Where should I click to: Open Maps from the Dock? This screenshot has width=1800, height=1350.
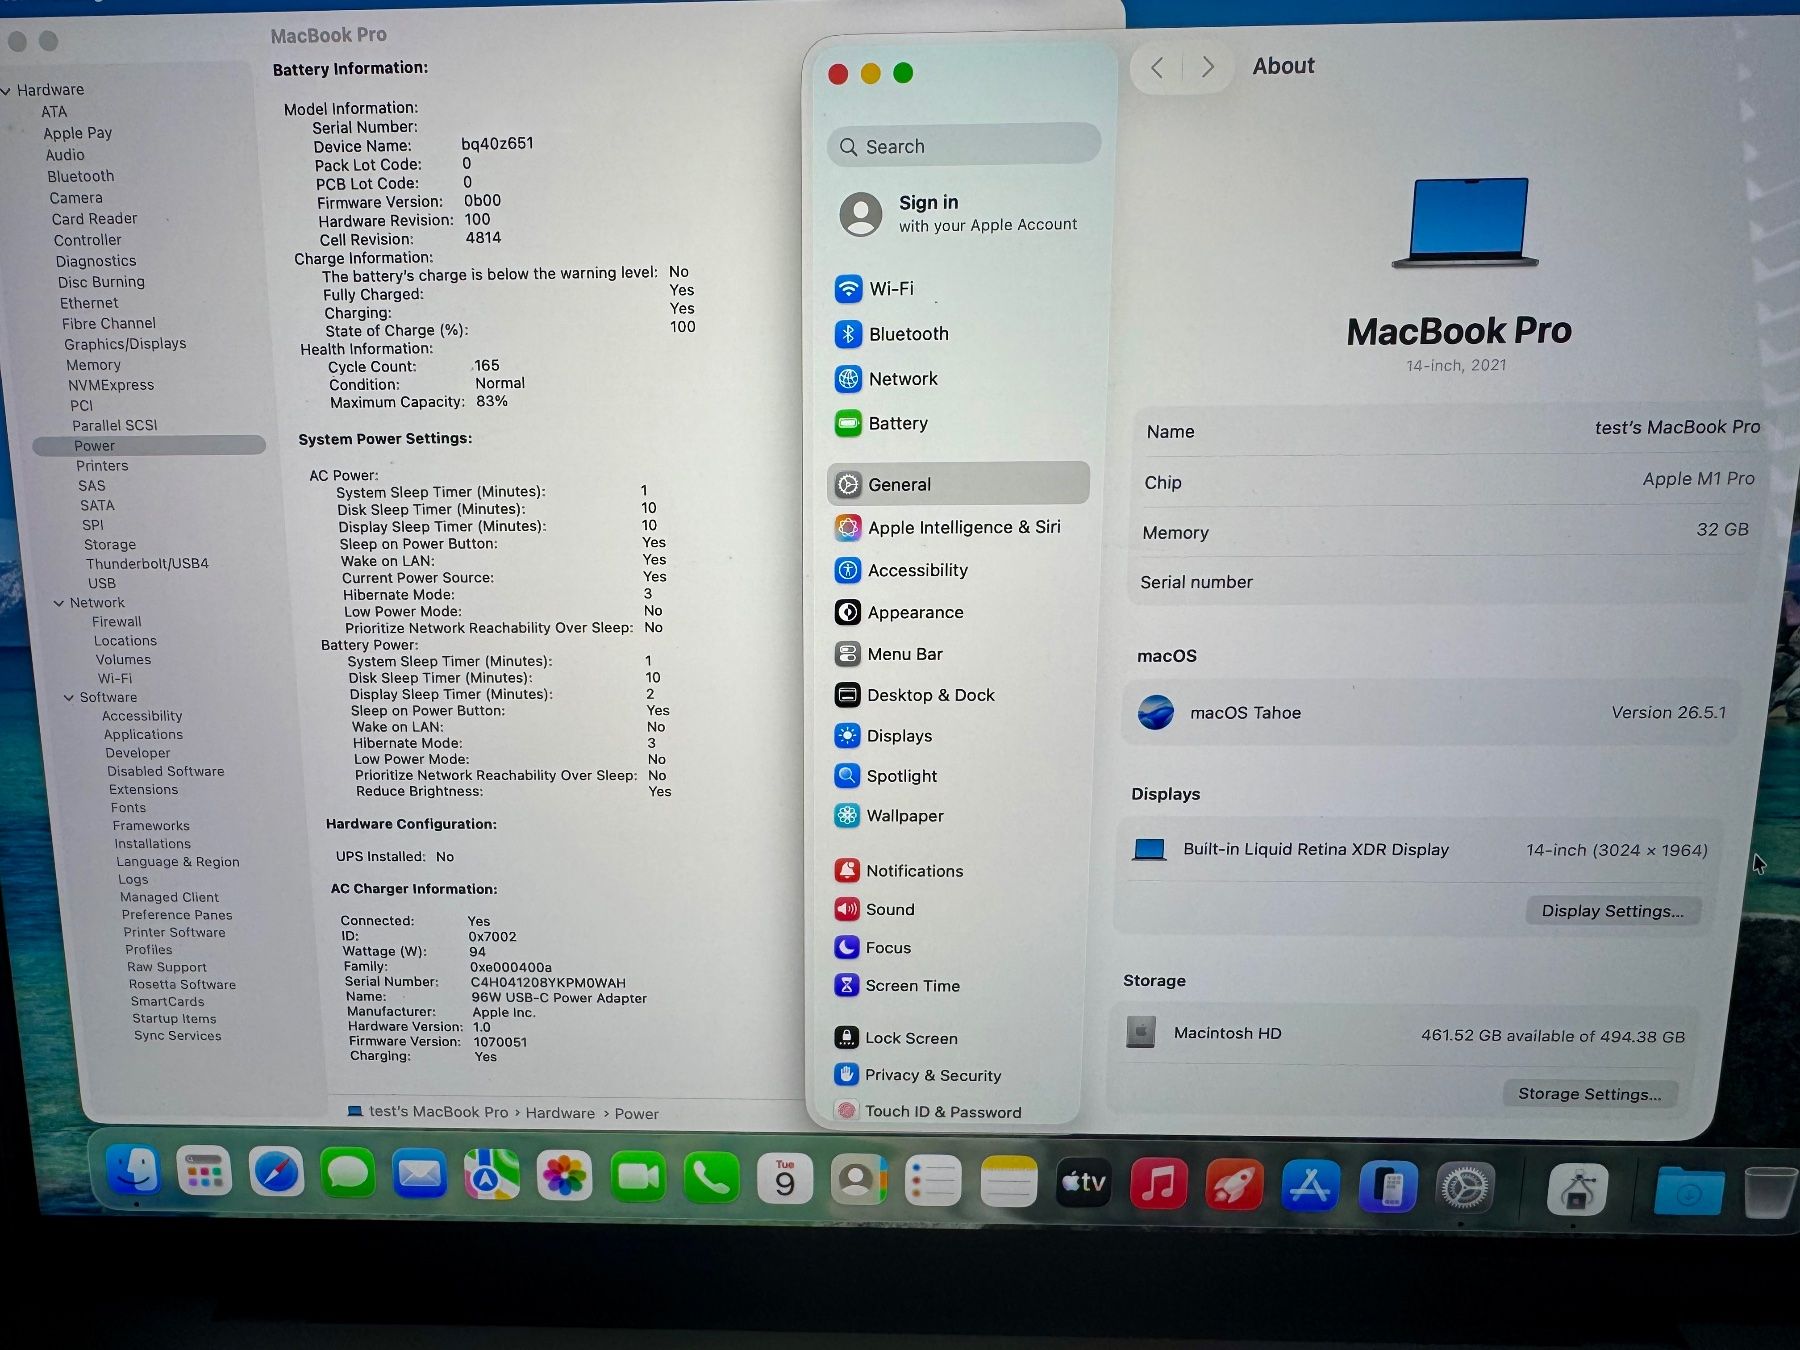pos(491,1176)
